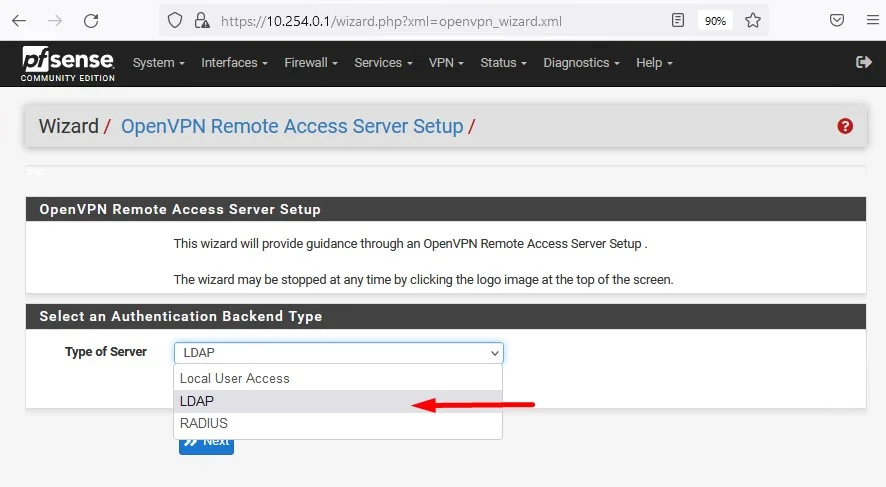Bookmark this page with the star icon
The width and height of the screenshot is (886, 487).
753,21
